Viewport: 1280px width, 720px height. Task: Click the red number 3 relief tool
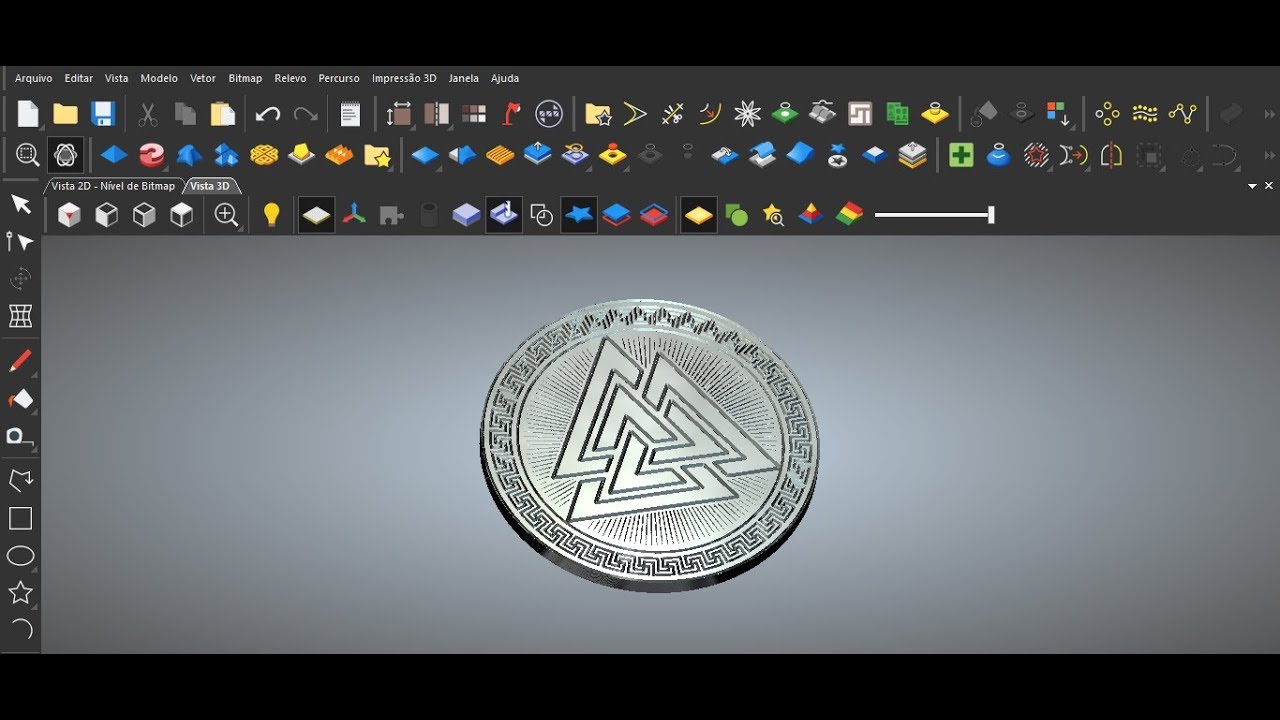[151, 155]
